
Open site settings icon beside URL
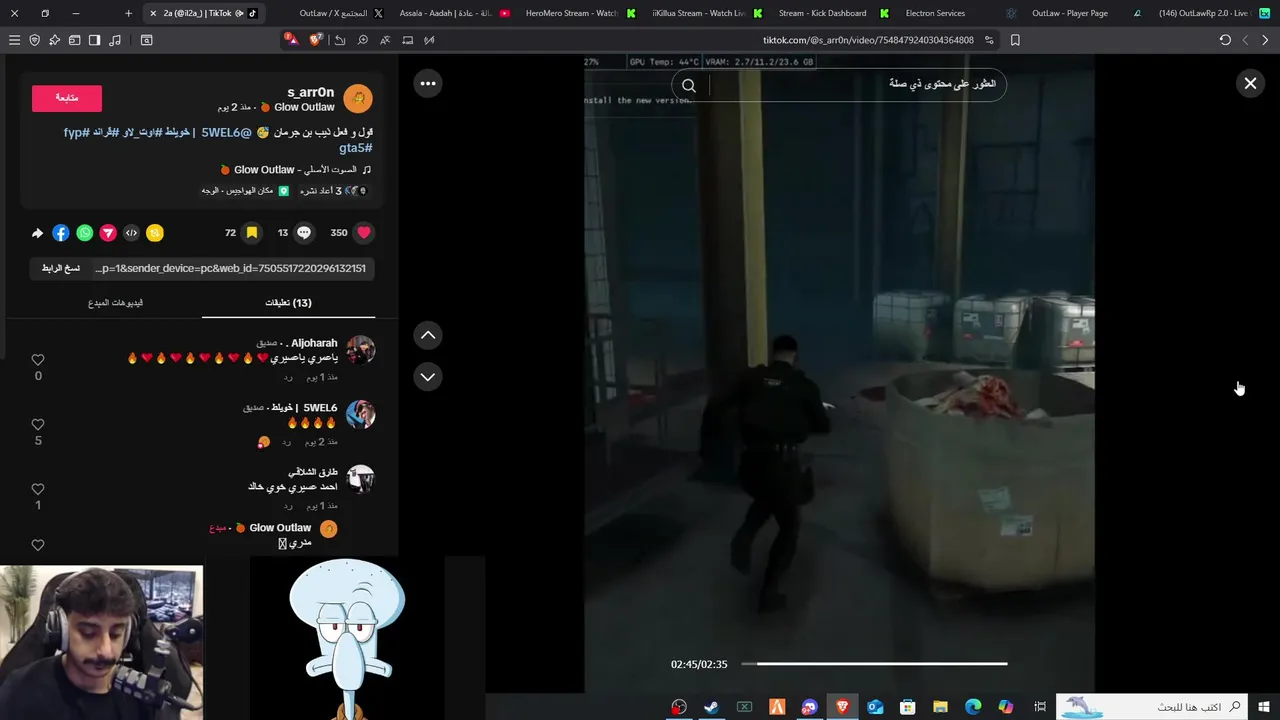989,40
